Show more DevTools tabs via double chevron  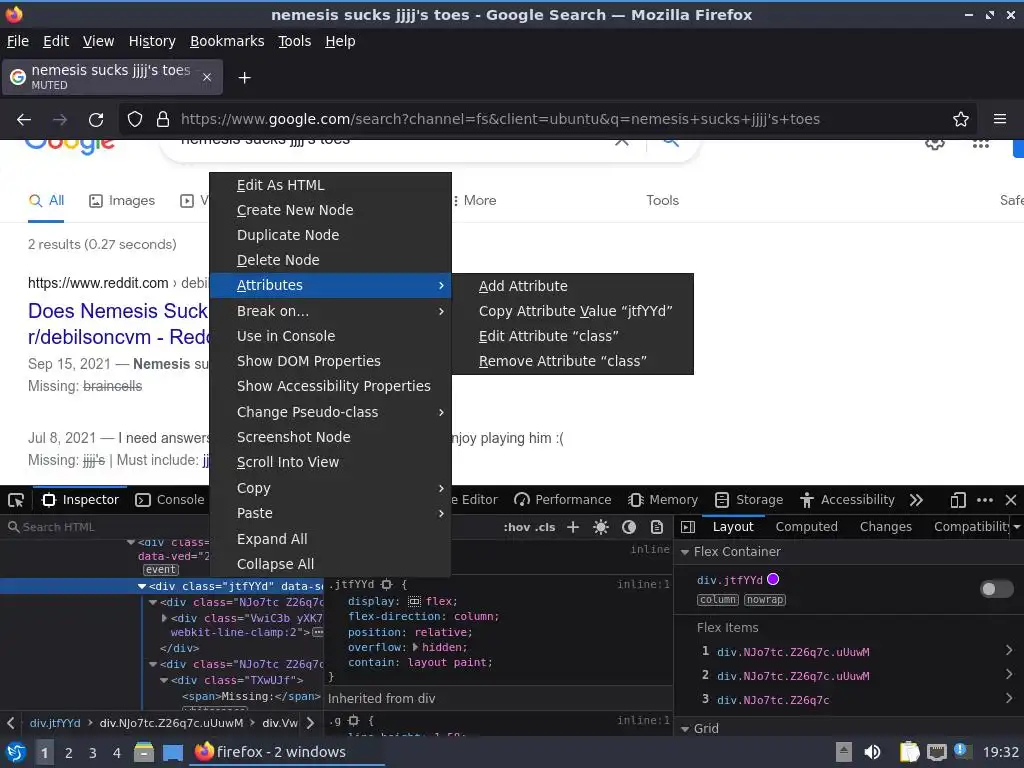916,500
